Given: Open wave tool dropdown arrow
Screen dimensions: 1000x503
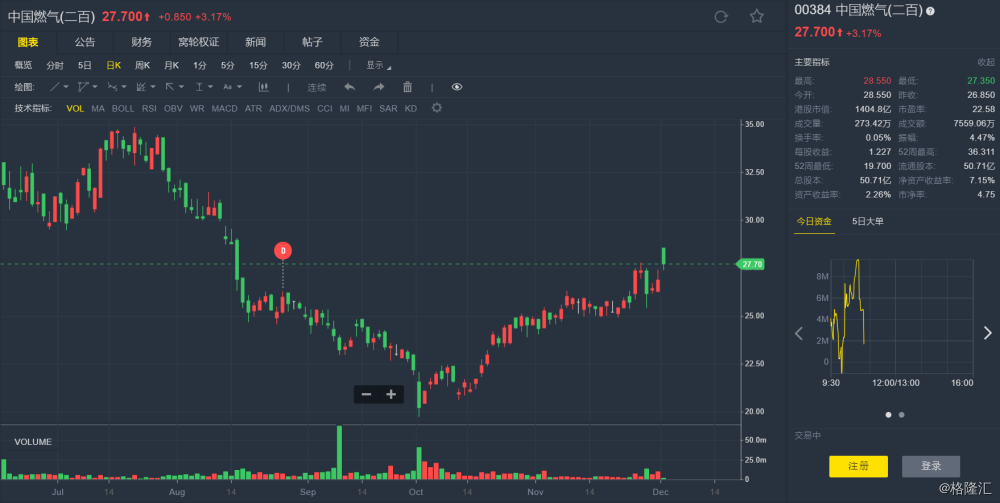Looking at the screenshot, I should click(x=124, y=87).
